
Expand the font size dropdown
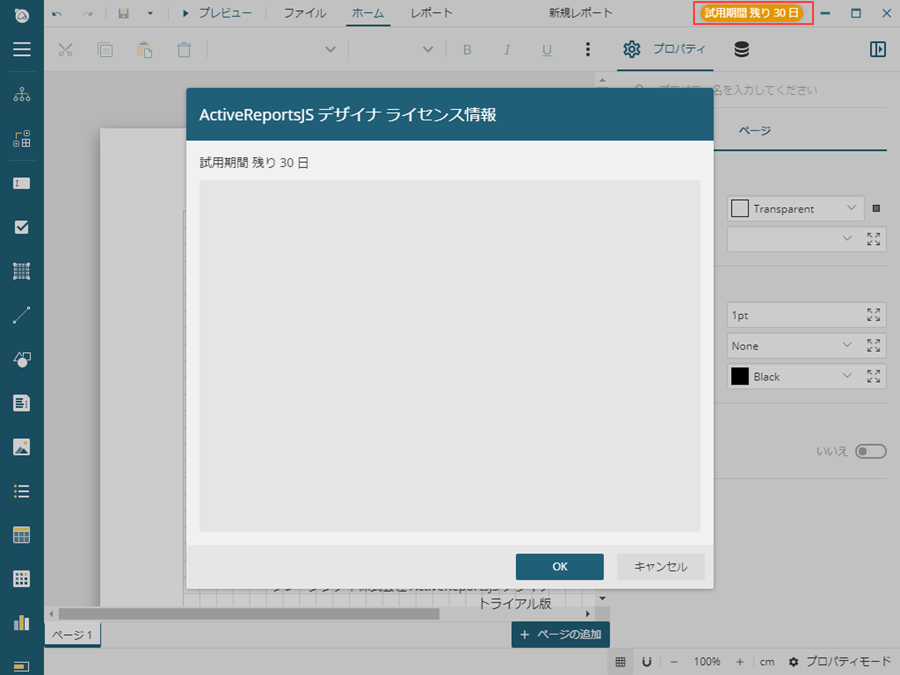(428, 49)
